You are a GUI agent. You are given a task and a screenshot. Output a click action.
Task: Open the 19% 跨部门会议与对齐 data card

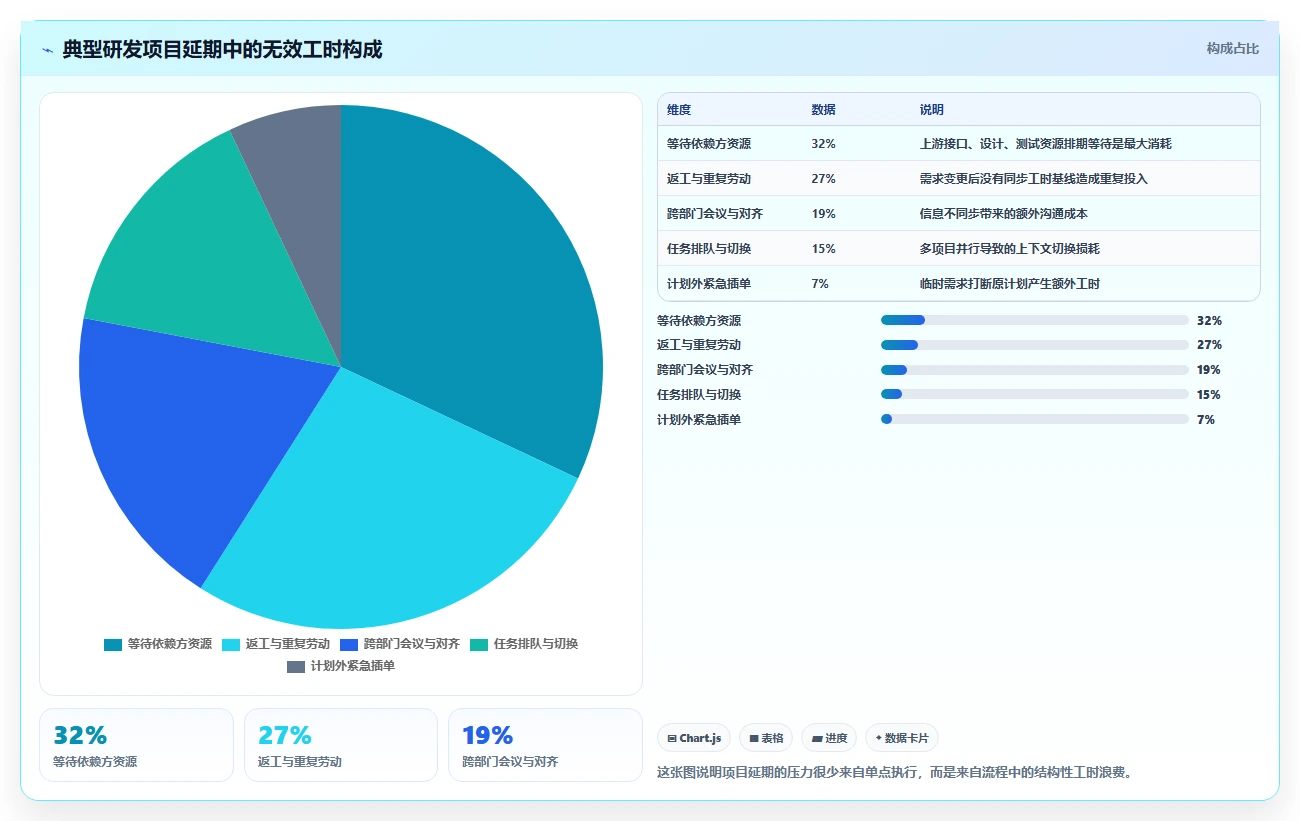545,745
